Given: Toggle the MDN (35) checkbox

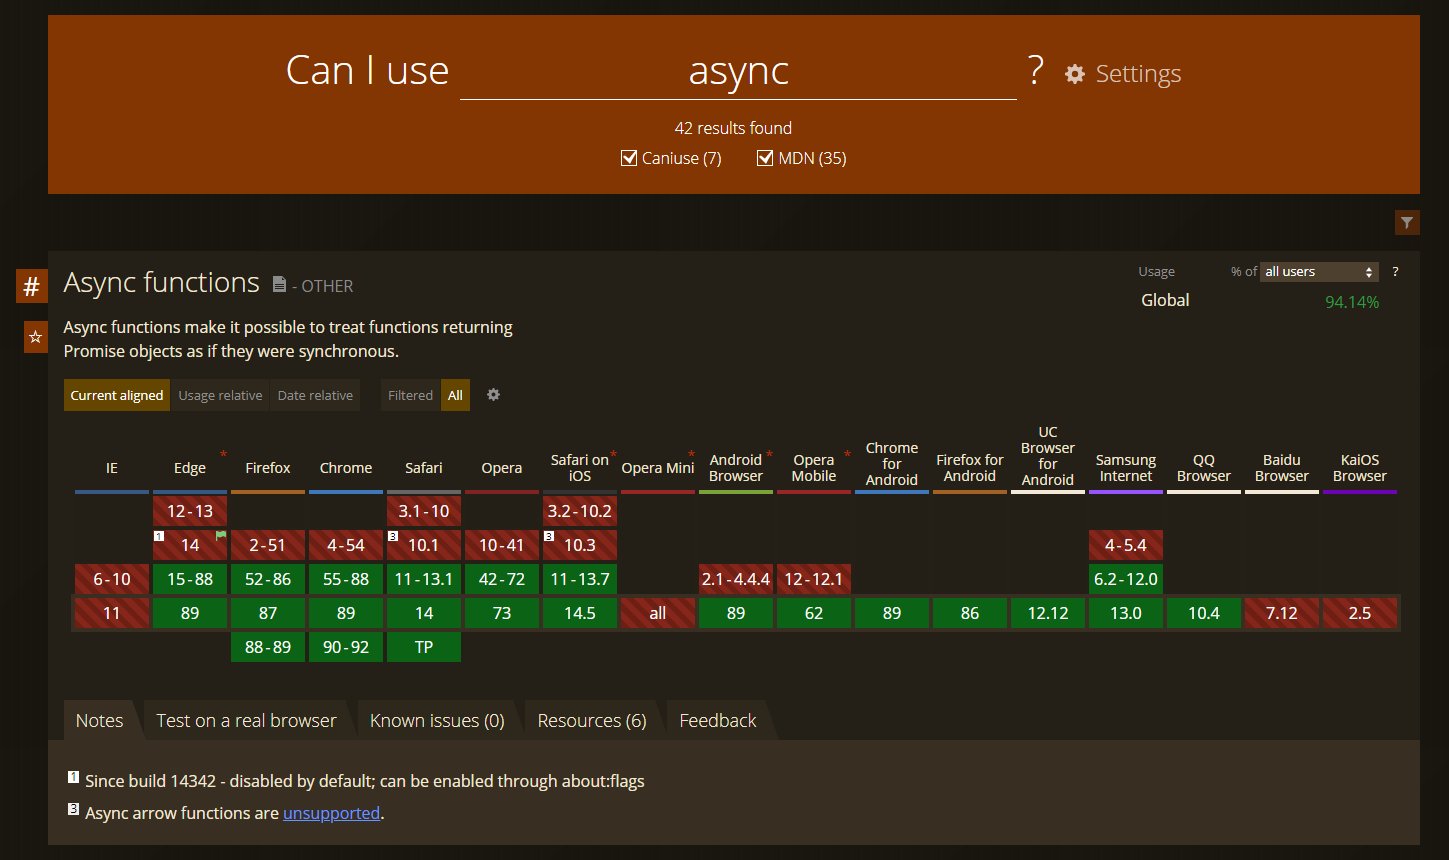Looking at the screenshot, I should (x=765, y=158).
